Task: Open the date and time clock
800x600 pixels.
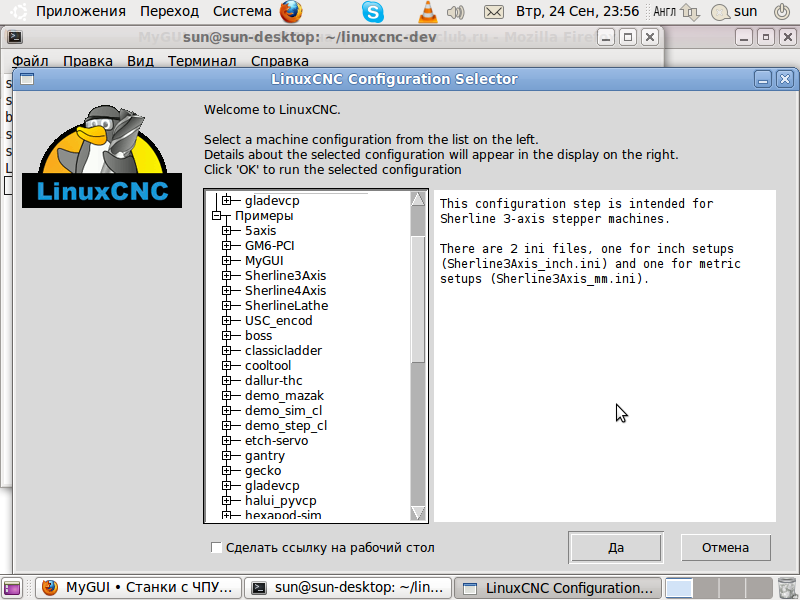Action: [577, 11]
